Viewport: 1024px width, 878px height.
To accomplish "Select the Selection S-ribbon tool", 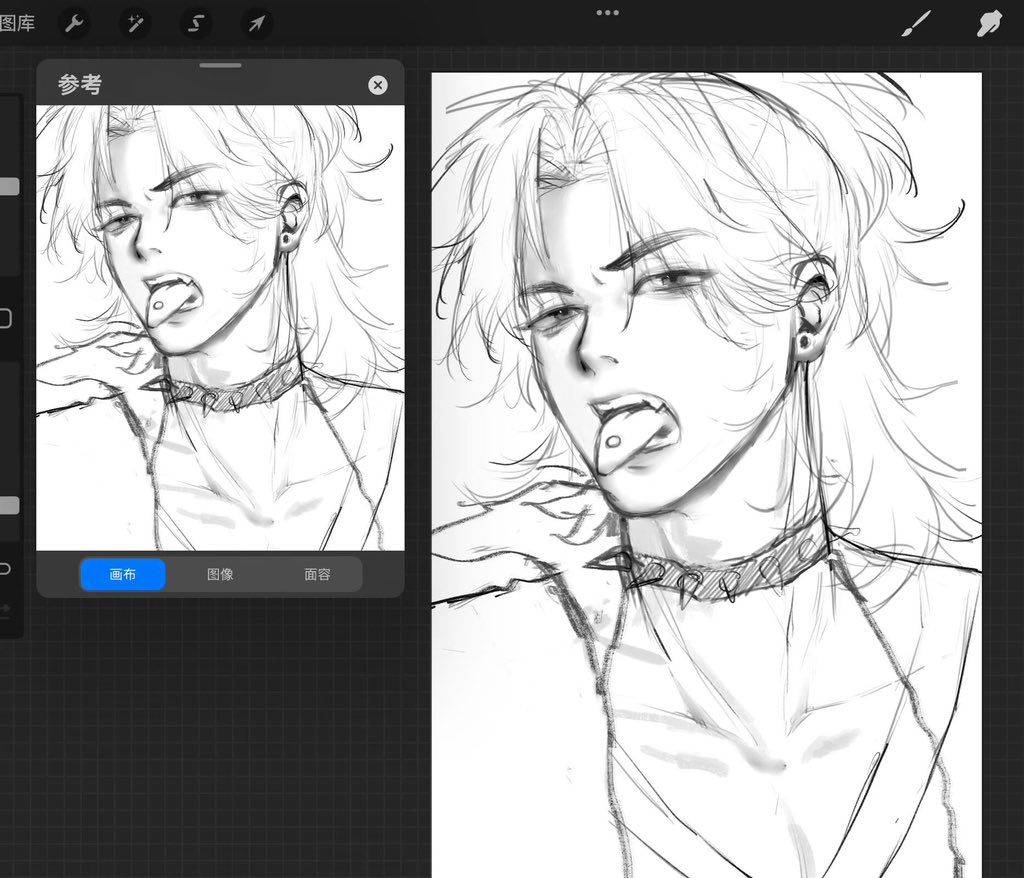I will [x=196, y=24].
